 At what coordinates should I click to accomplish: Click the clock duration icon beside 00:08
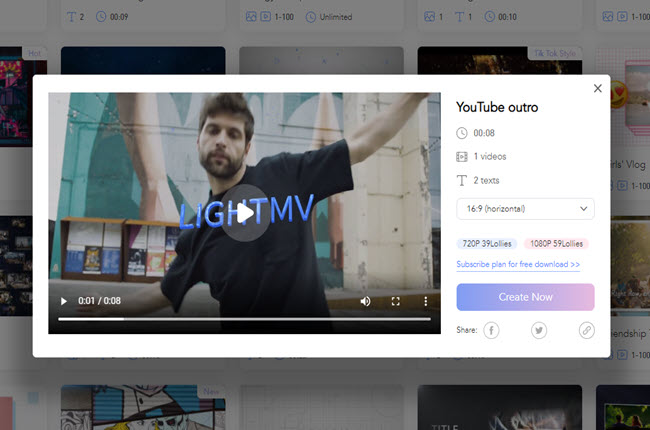coord(462,133)
